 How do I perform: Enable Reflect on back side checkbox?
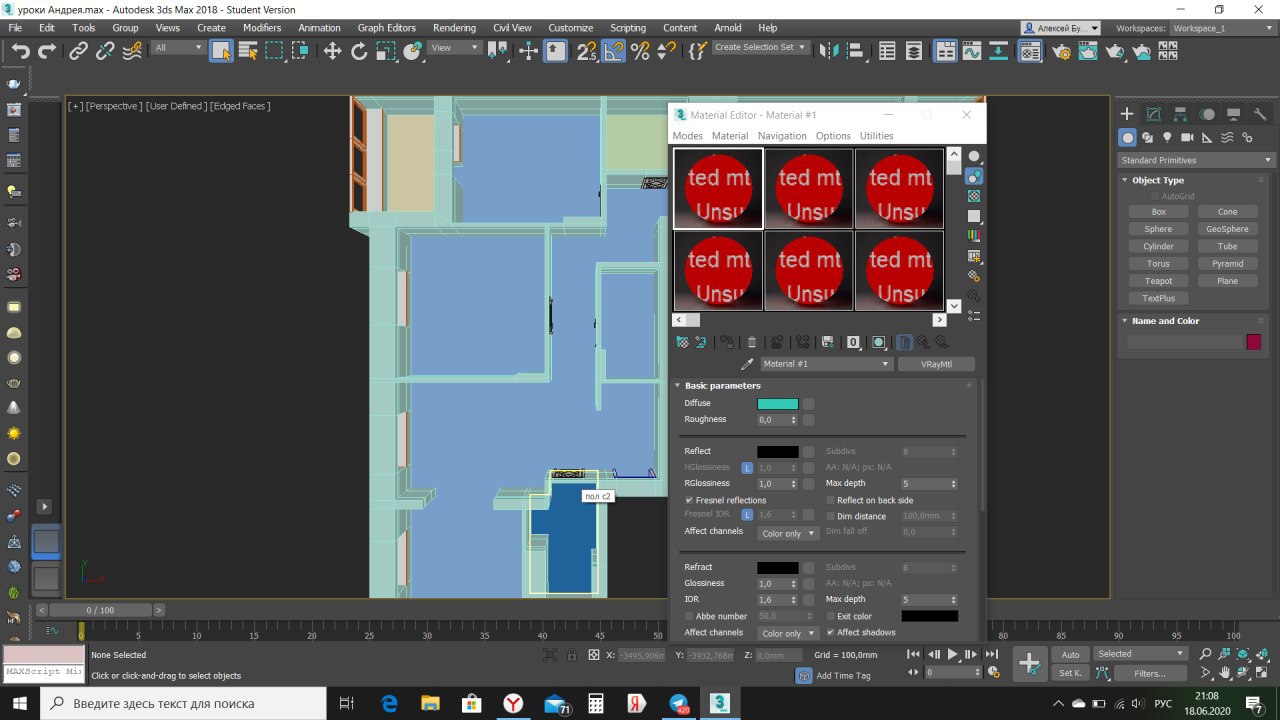pyautogui.click(x=830, y=500)
